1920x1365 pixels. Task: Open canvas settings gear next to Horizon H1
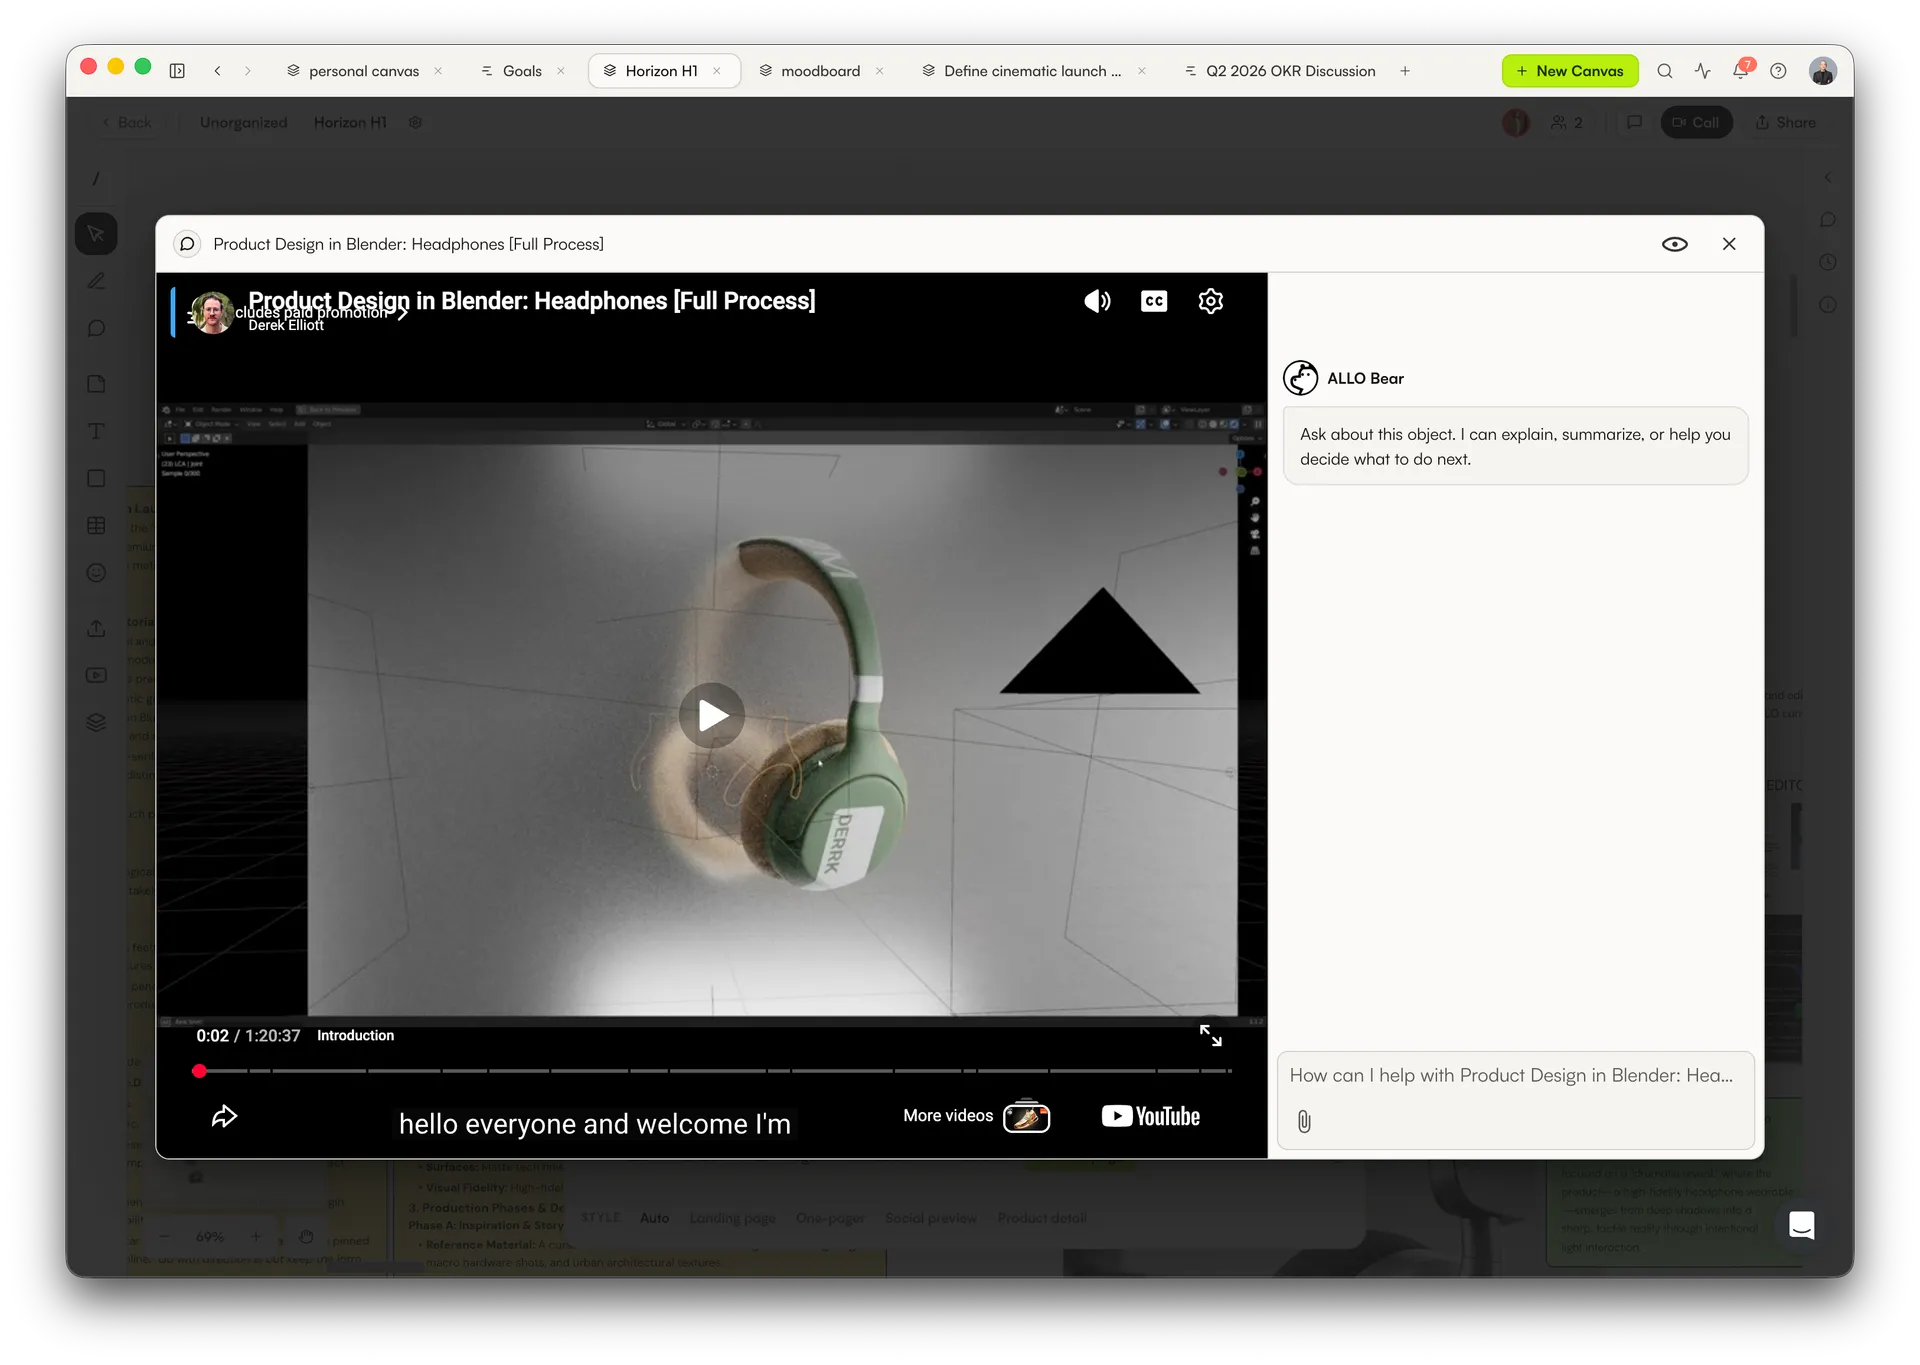pos(416,122)
